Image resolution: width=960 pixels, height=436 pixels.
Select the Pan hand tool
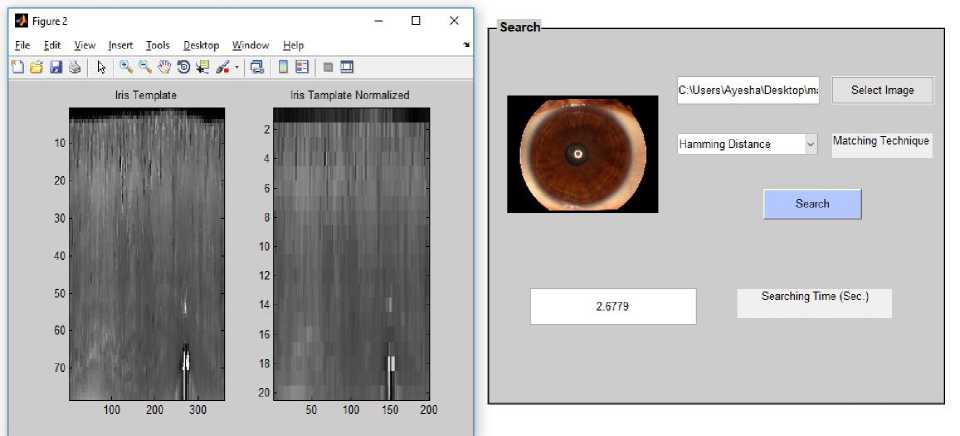click(165, 68)
